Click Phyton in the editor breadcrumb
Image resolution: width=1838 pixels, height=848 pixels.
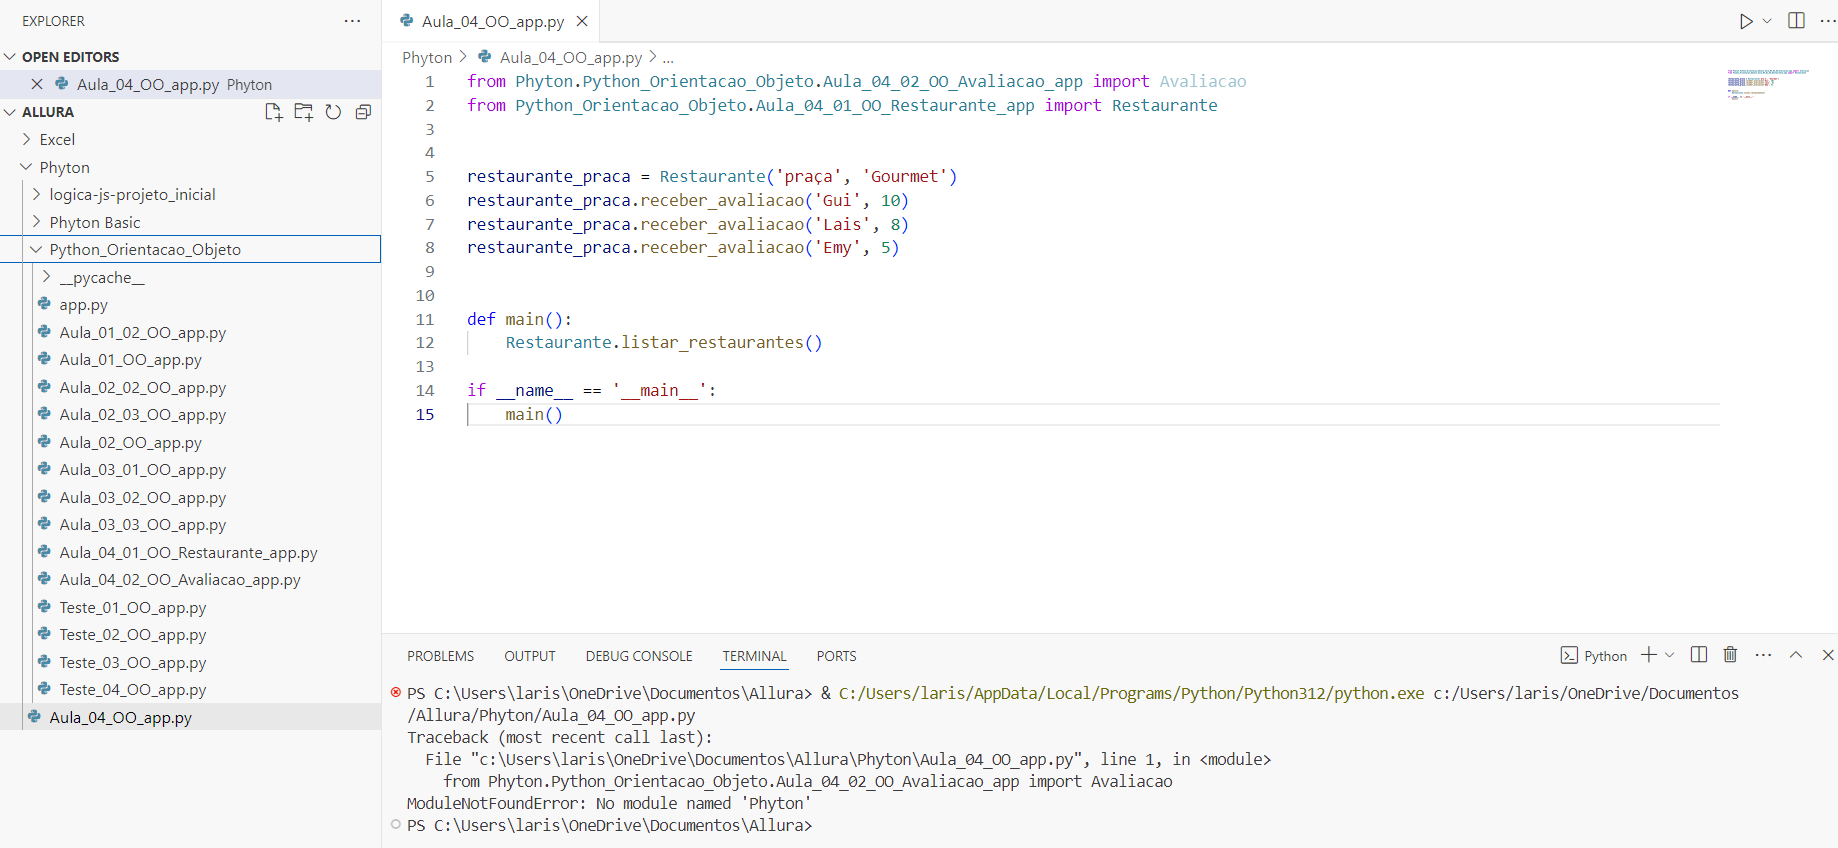click(x=427, y=58)
